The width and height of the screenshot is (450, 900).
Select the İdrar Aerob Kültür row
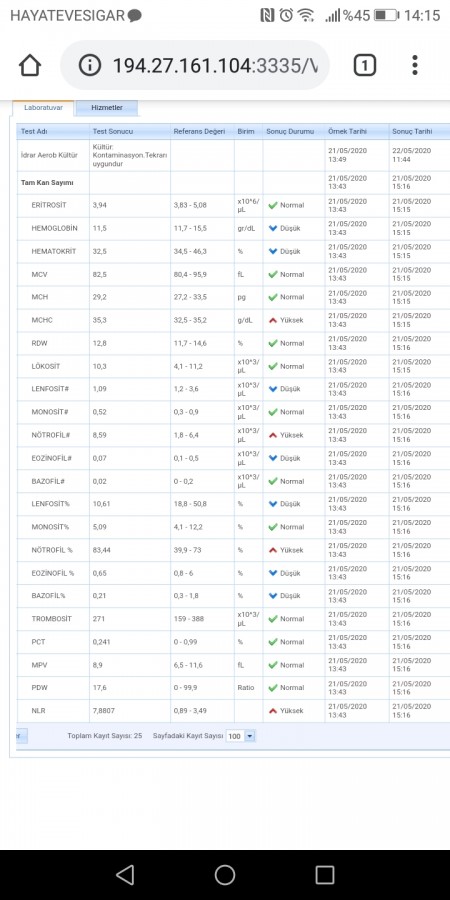pos(233,155)
